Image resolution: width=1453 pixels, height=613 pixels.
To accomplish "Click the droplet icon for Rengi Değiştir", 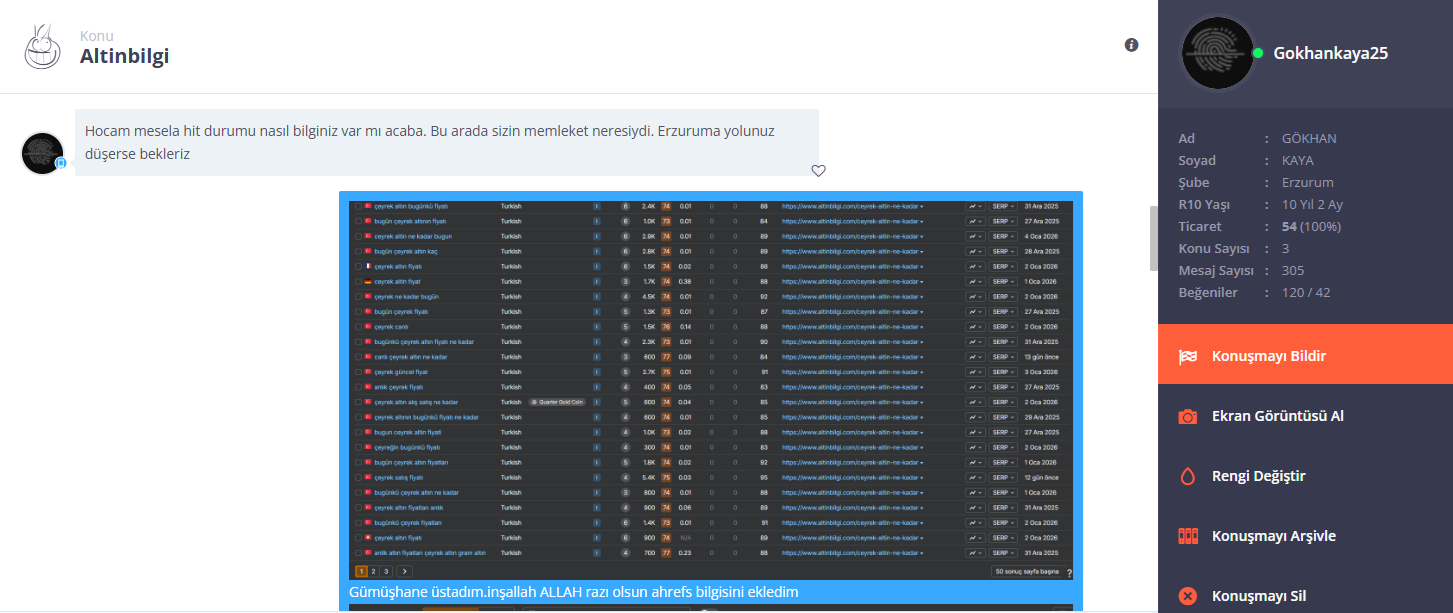I will tap(1187, 476).
